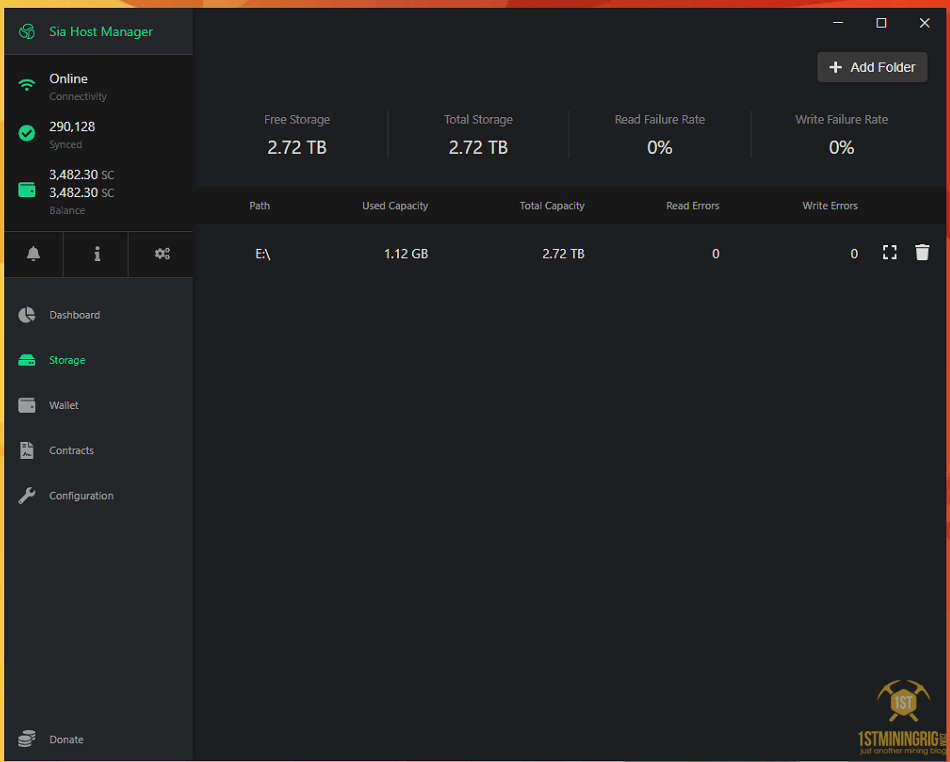Click the Storage drive icon

pyautogui.click(x=27, y=360)
